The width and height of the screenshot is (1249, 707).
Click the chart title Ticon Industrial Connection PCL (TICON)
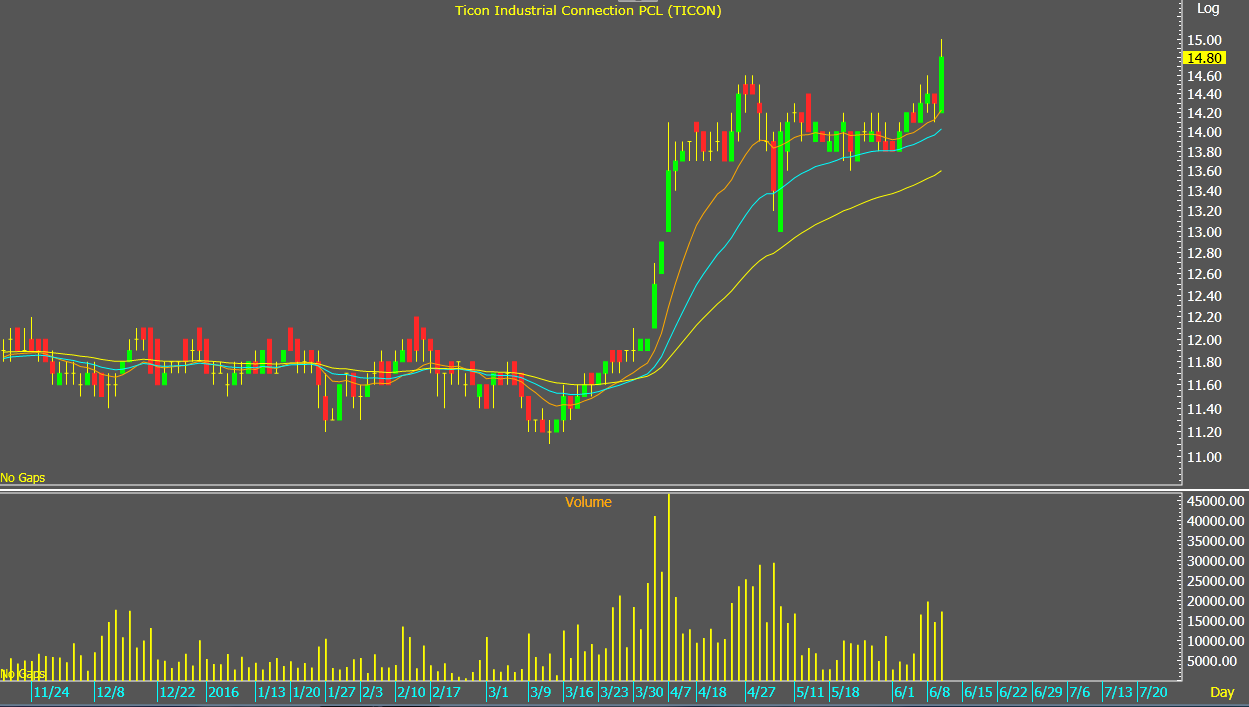(x=588, y=10)
